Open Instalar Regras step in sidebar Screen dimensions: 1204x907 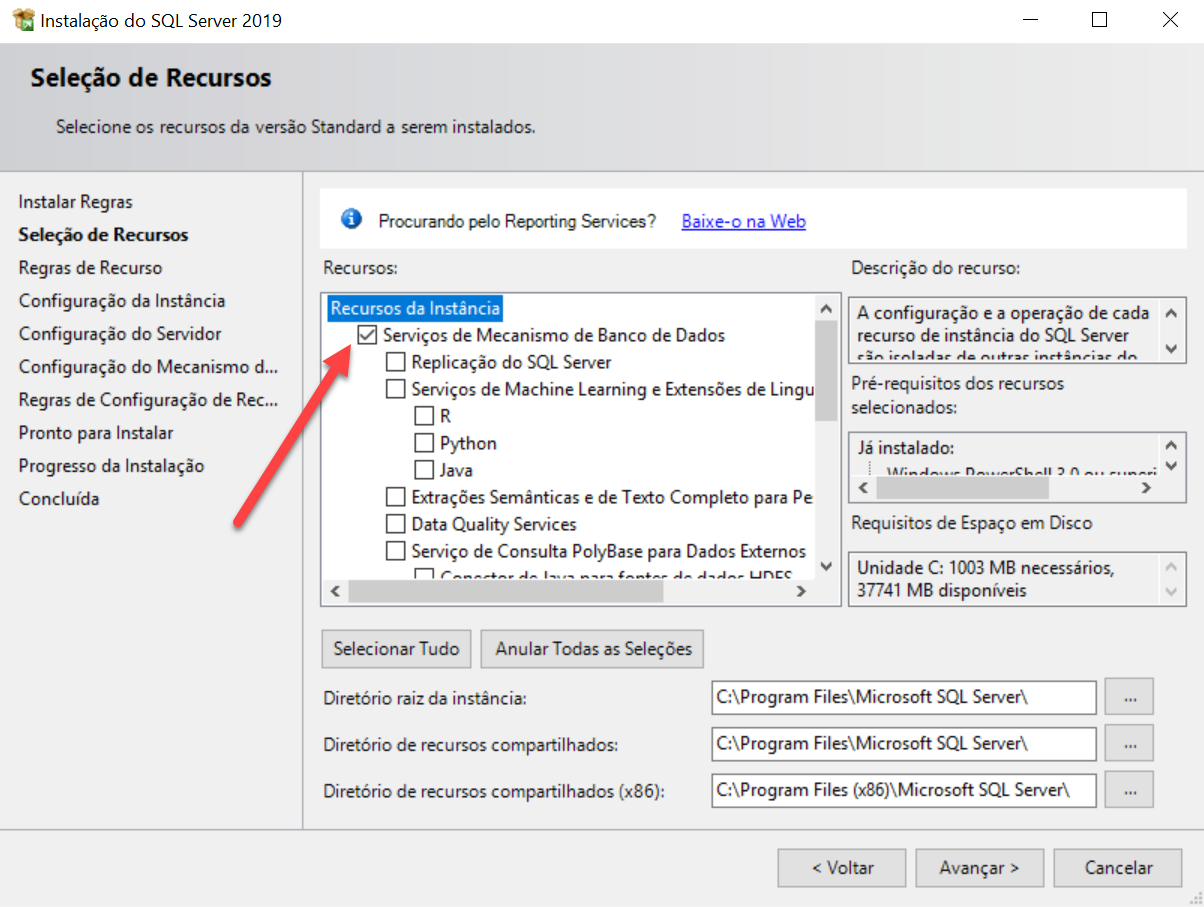tap(76, 202)
